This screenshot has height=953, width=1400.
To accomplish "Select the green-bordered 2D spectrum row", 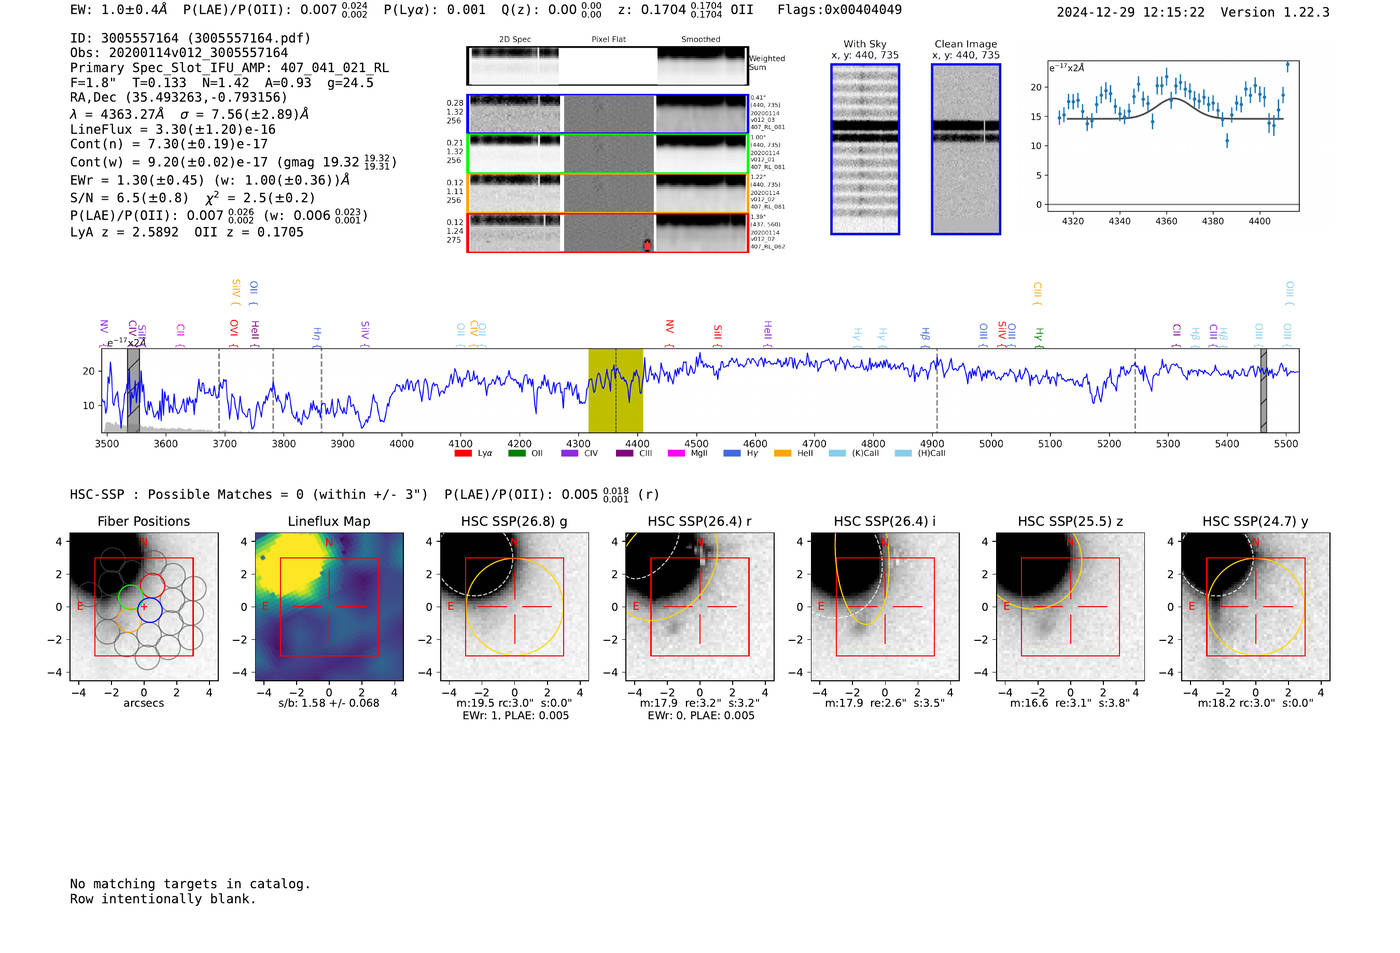I will point(607,153).
